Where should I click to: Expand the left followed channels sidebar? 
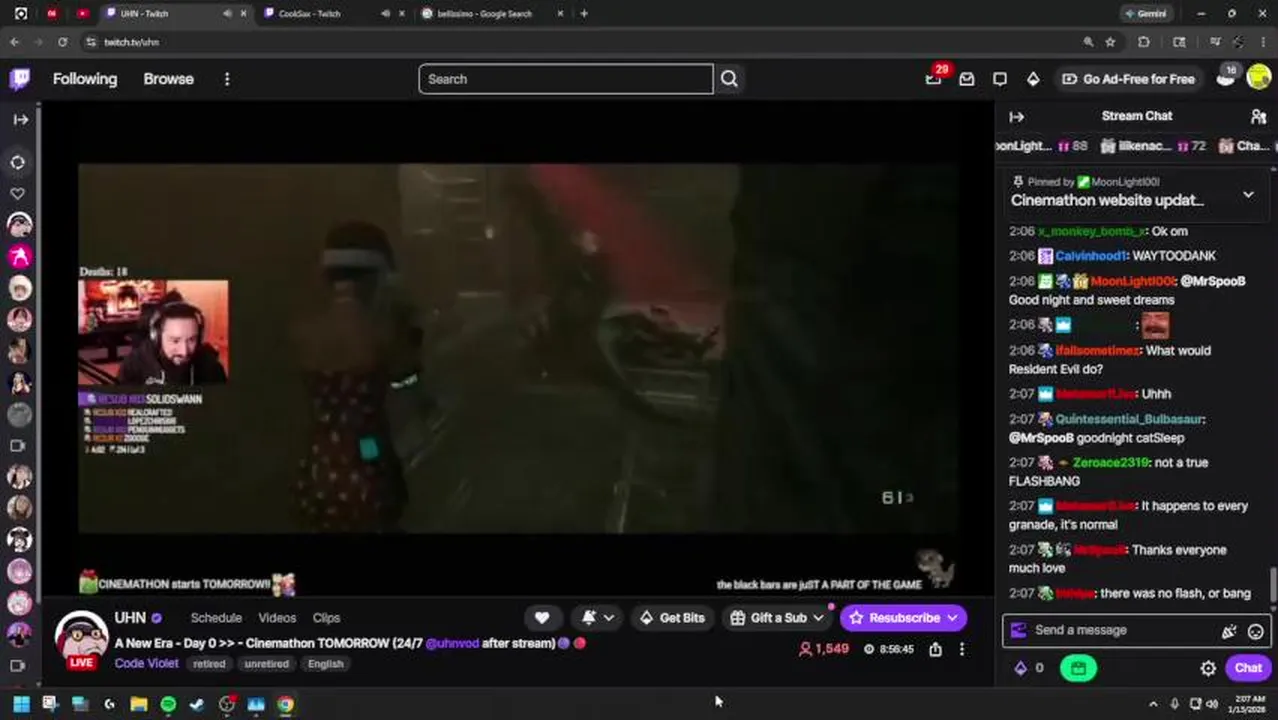point(20,119)
